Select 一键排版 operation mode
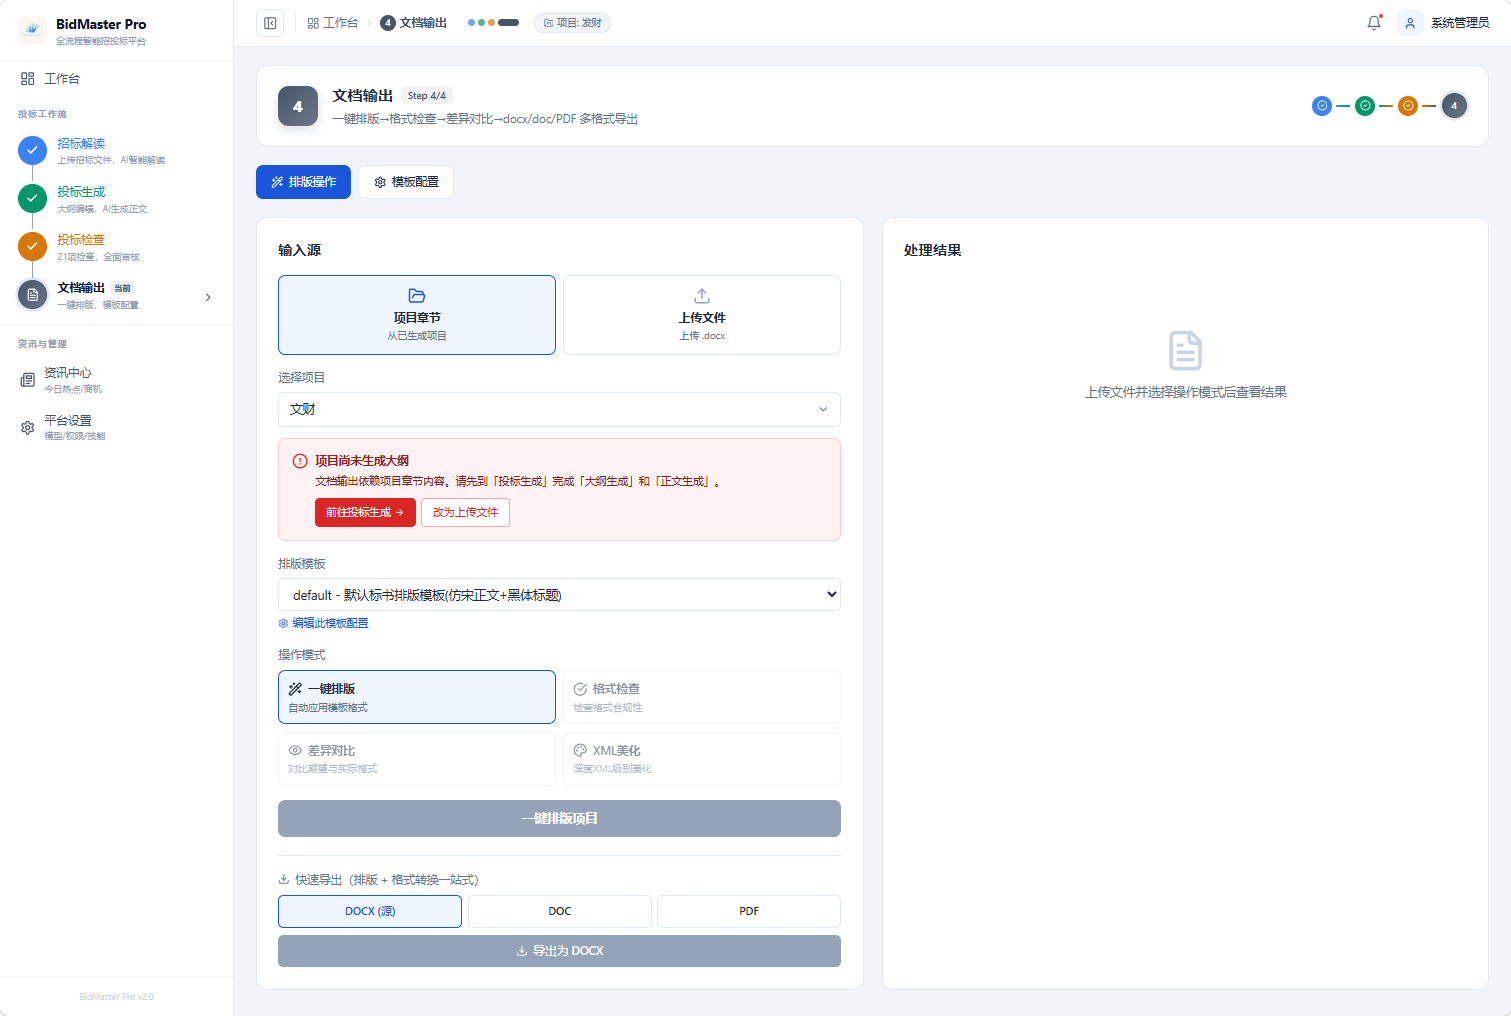Viewport: 1511px width, 1016px height. coord(417,697)
